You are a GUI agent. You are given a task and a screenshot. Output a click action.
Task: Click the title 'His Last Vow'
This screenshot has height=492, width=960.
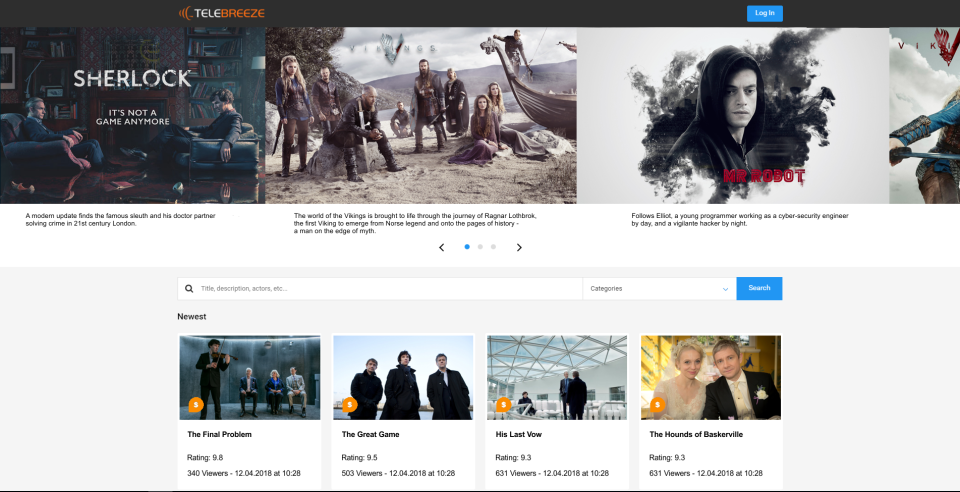coord(519,434)
